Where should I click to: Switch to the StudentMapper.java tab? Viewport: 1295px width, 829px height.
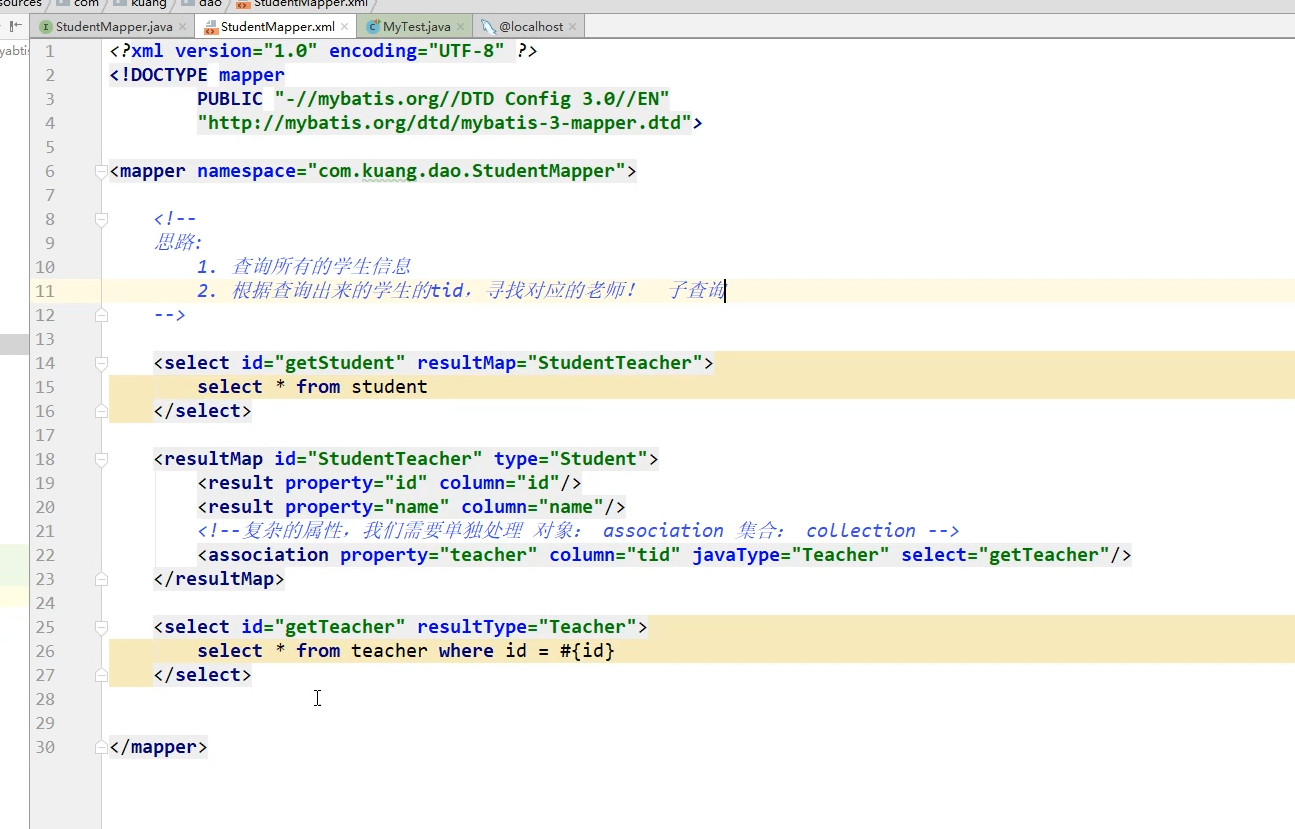(x=114, y=27)
